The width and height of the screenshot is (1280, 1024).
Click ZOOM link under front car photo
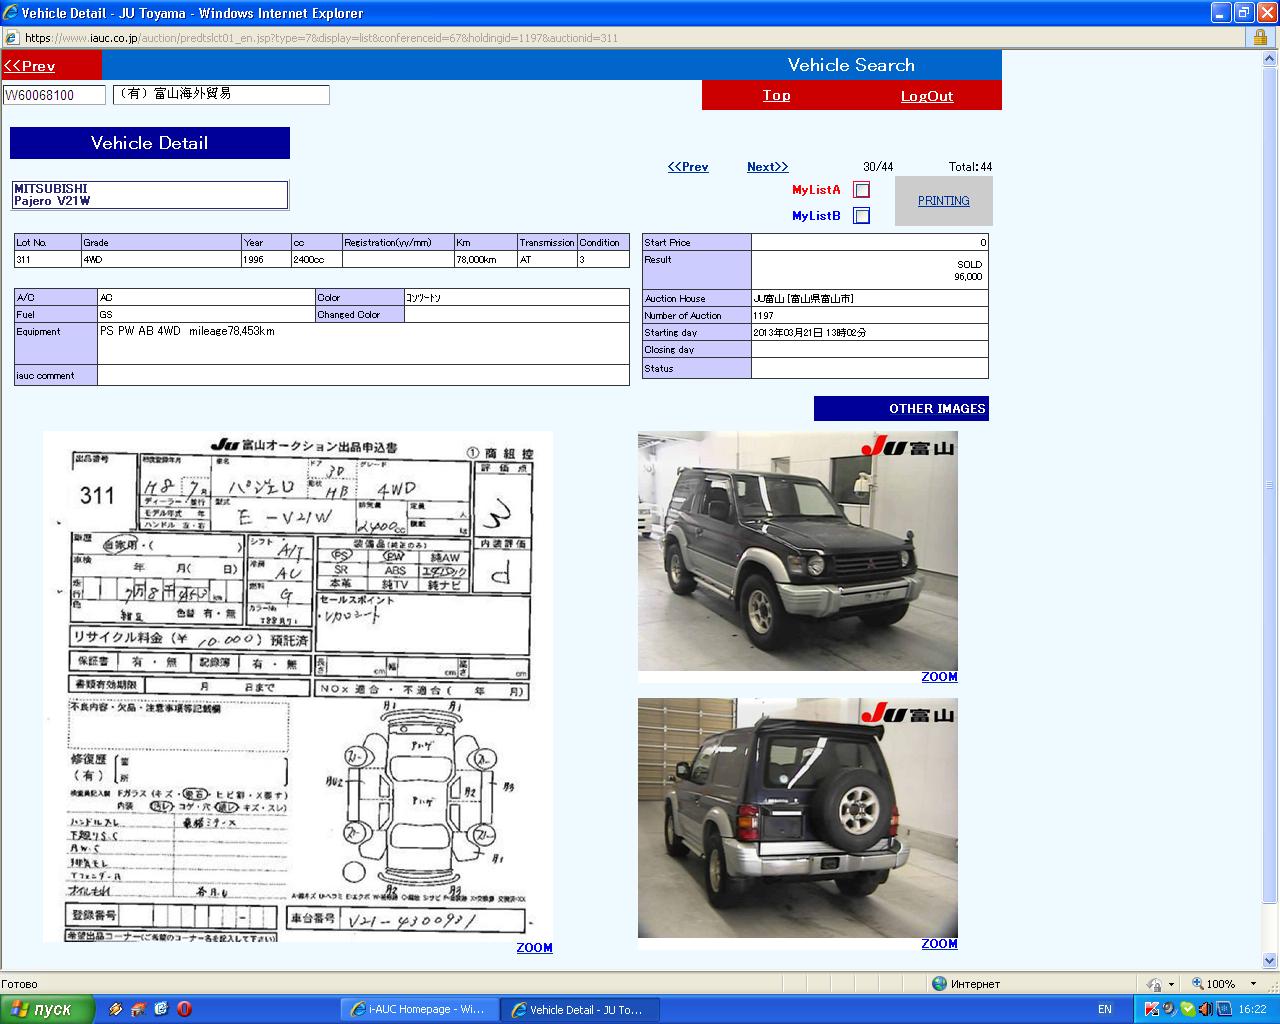939,677
